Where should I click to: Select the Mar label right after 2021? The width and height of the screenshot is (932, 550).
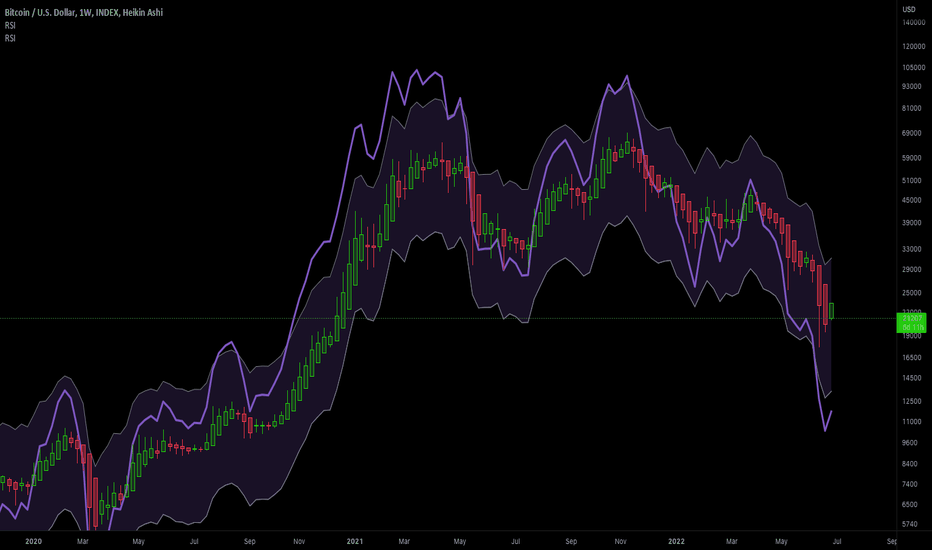point(404,541)
